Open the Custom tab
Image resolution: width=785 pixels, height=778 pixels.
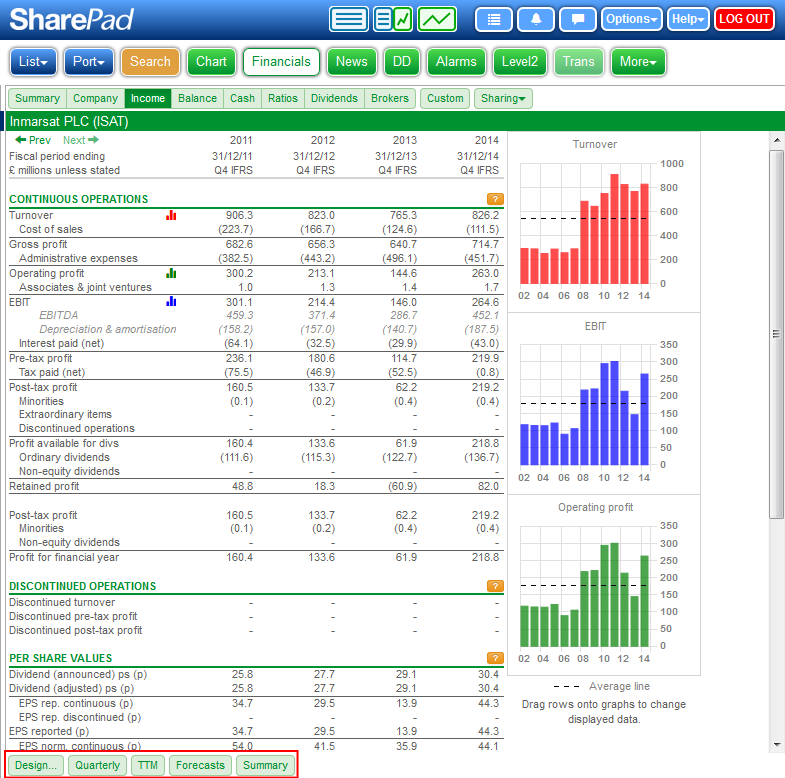point(445,98)
